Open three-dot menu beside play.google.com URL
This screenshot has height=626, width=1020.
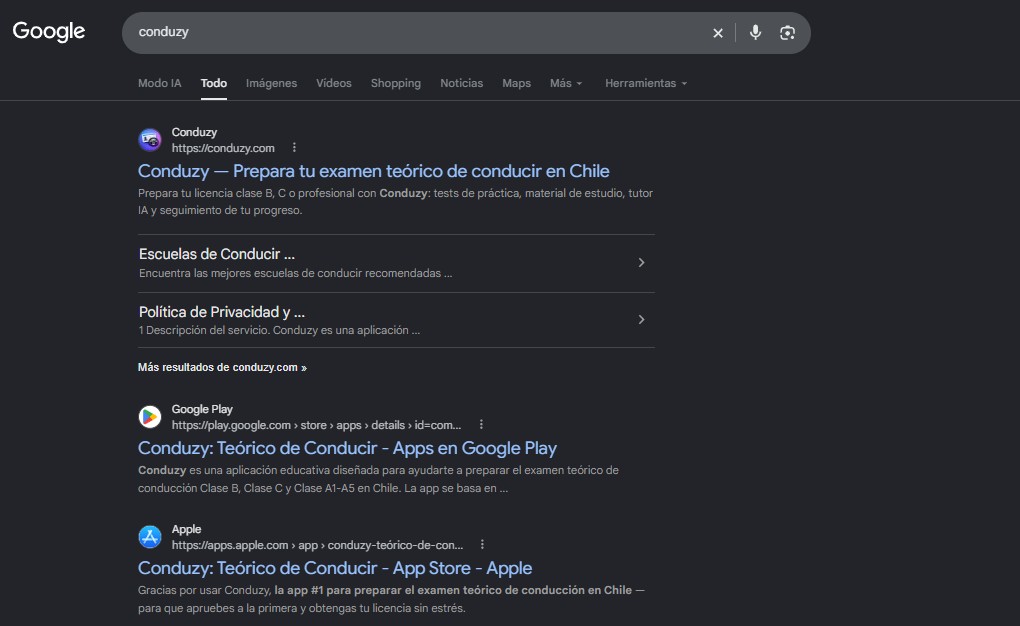(481, 424)
